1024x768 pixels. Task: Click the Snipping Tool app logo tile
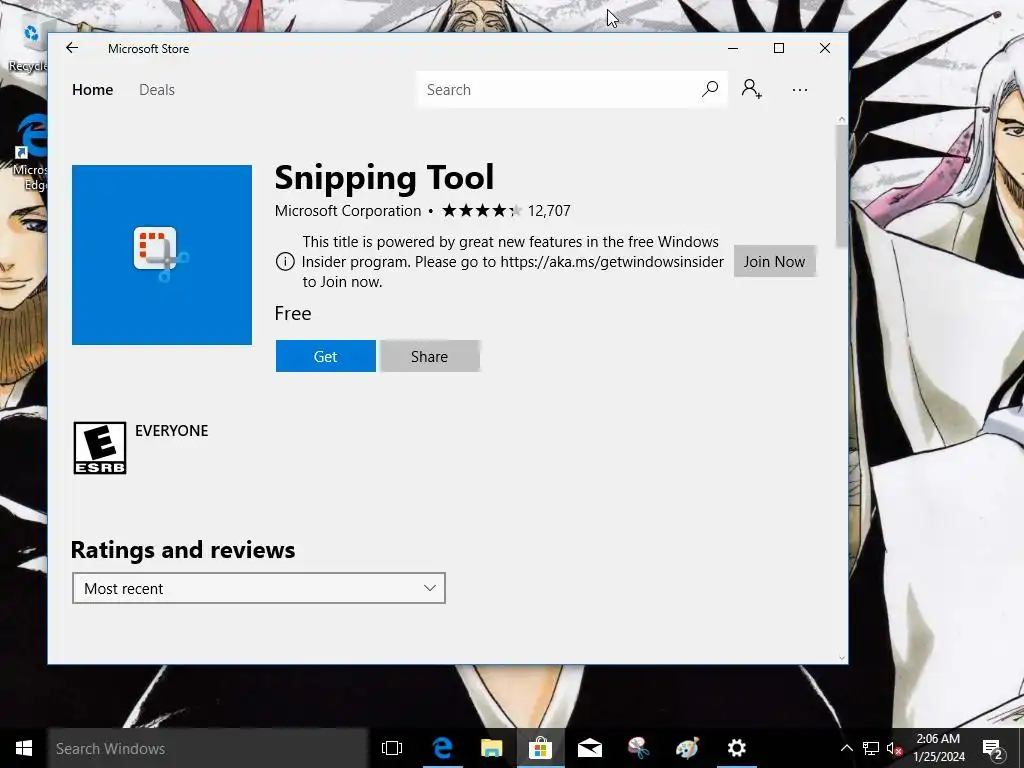pyautogui.click(x=162, y=255)
